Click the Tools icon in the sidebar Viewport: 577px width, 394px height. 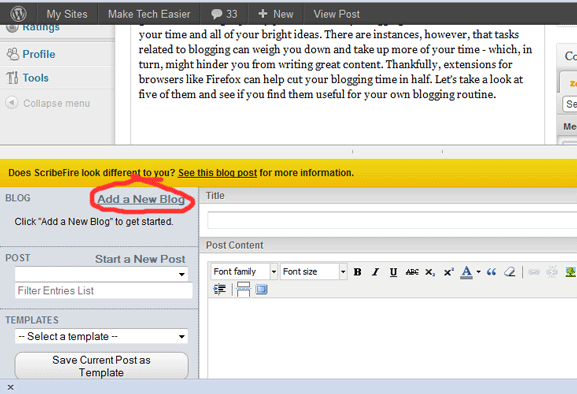[x=12, y=78]
